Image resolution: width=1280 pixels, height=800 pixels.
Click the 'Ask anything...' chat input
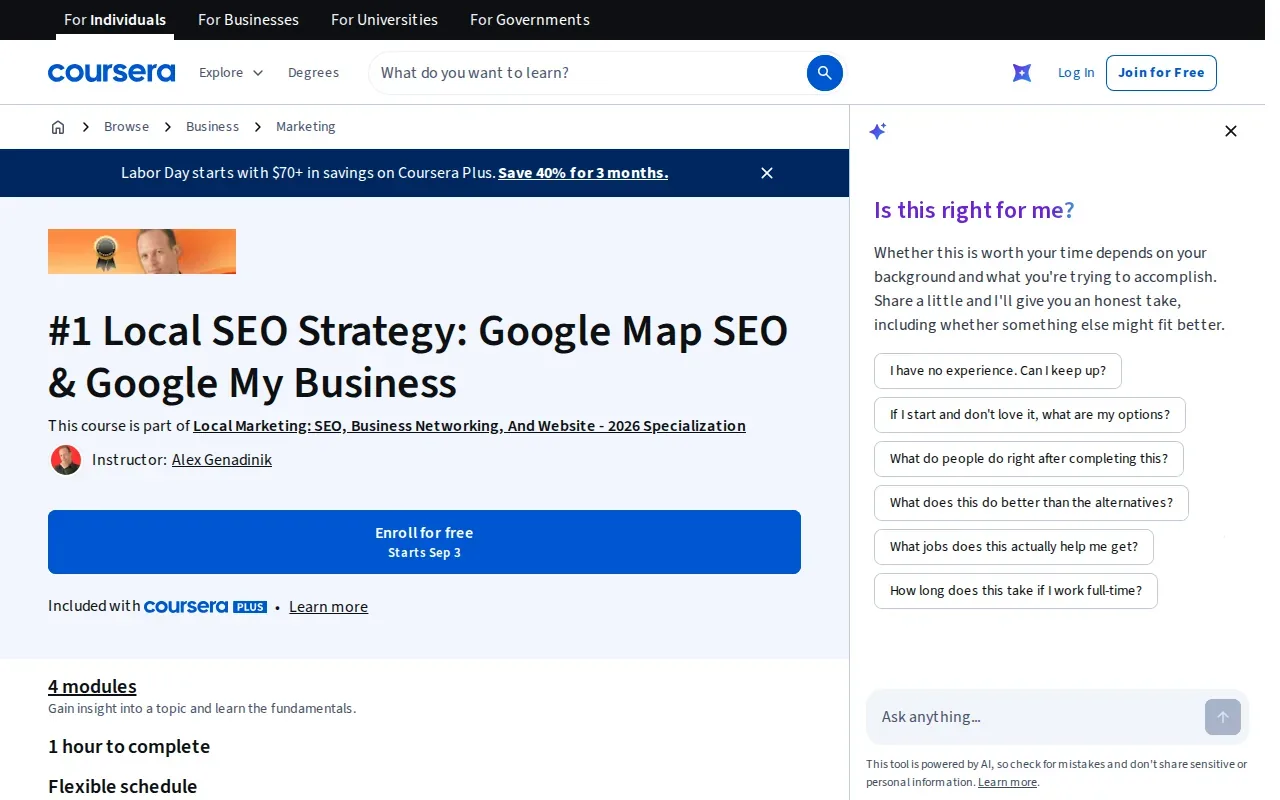[1035, 717]
